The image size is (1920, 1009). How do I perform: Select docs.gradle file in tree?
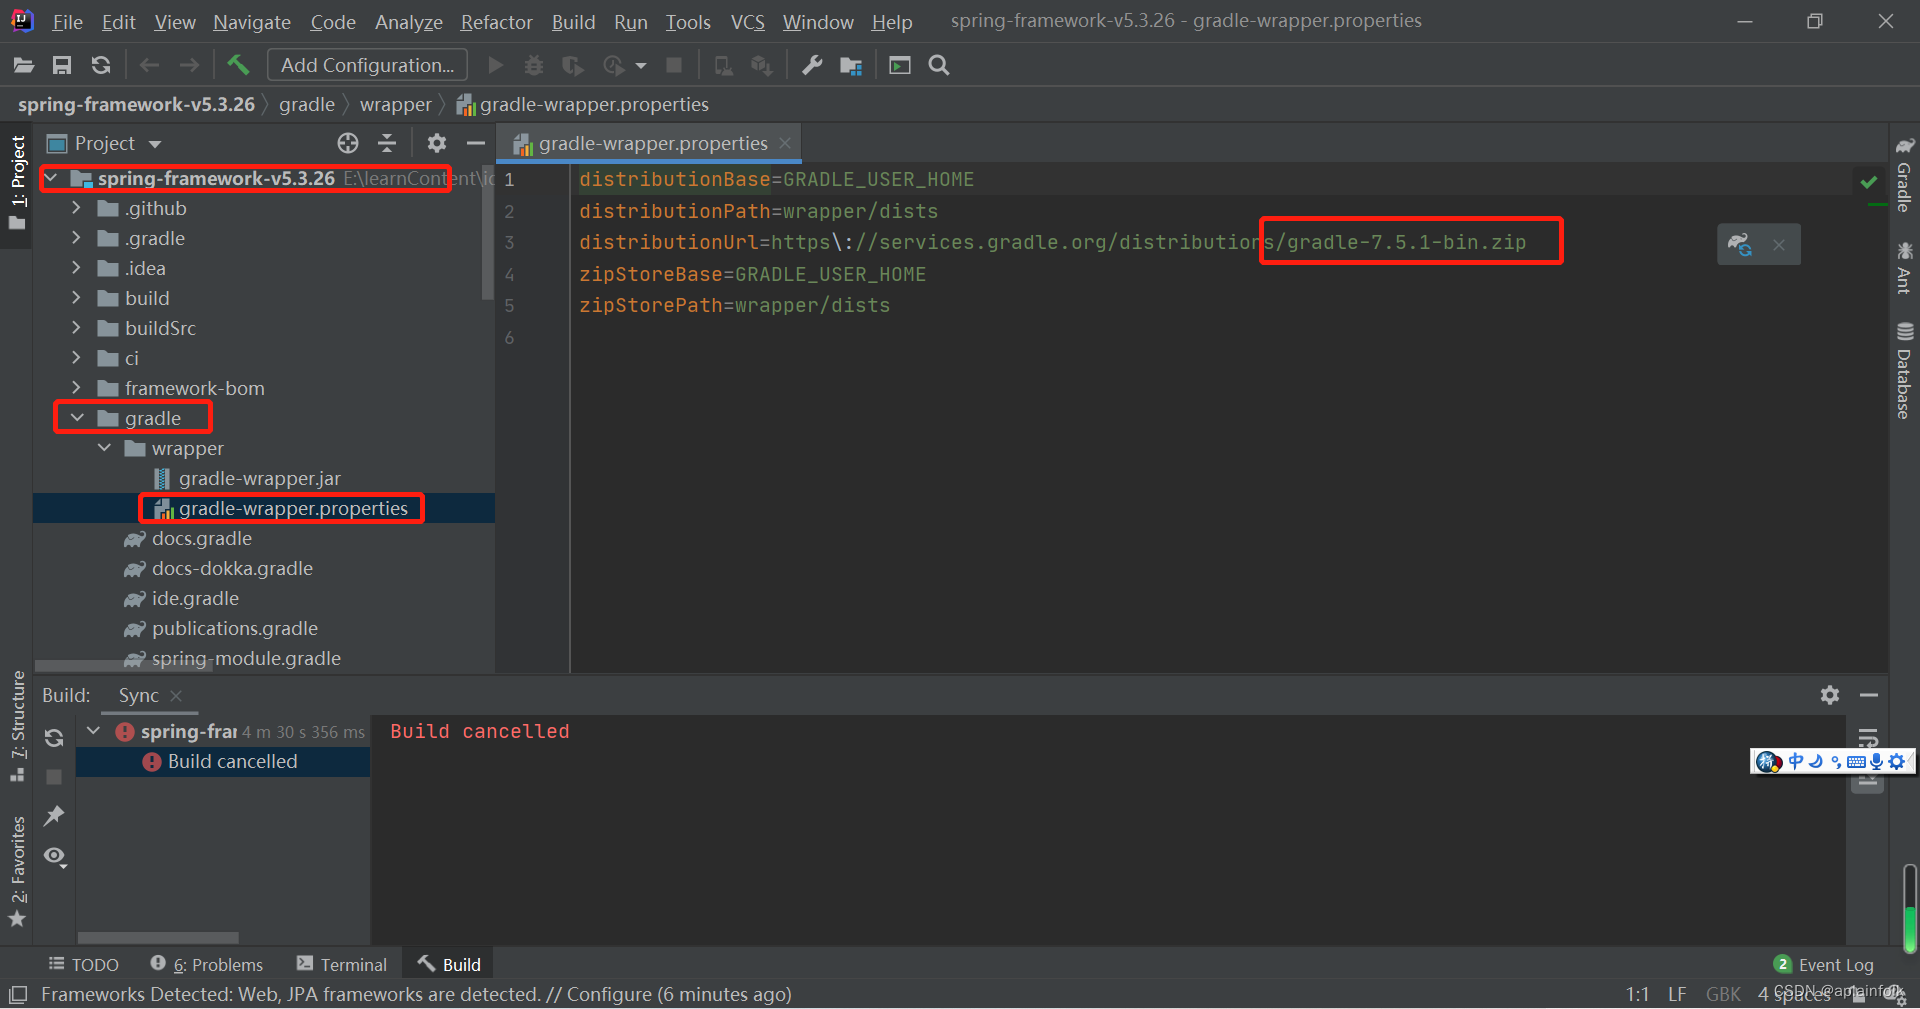[x=201, y=538]
